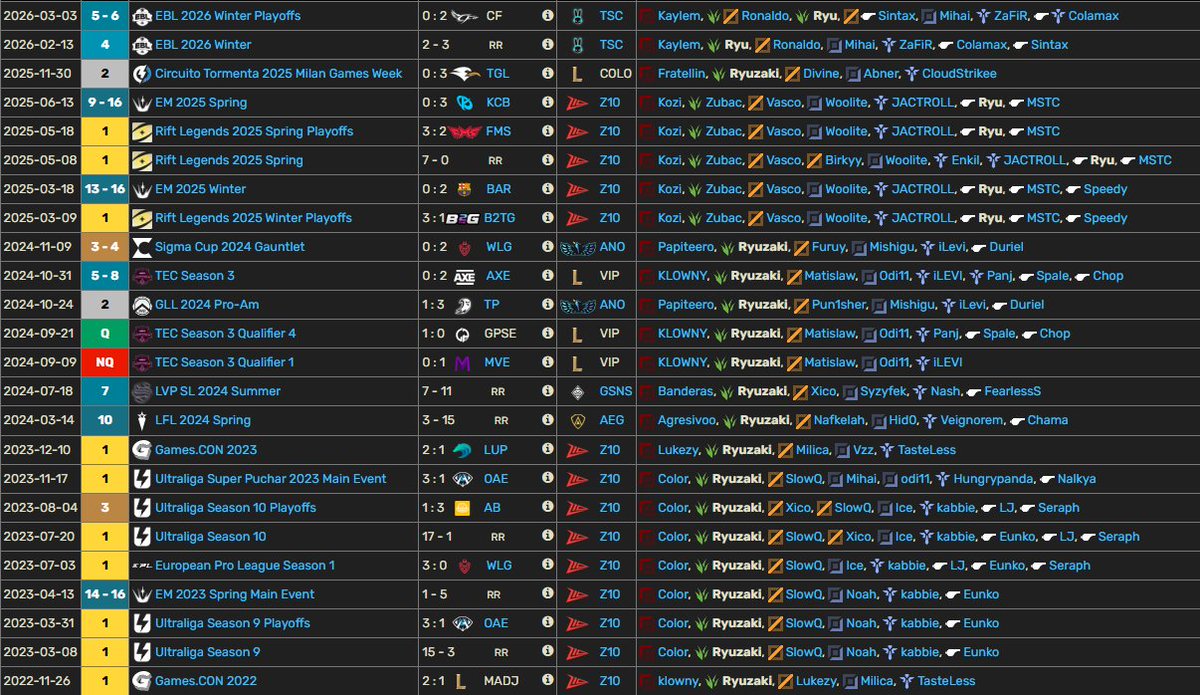Viewport: 1200px width, 695px height.
Task: Click the AB yellow team logo
Action: [x=464, y=508]
